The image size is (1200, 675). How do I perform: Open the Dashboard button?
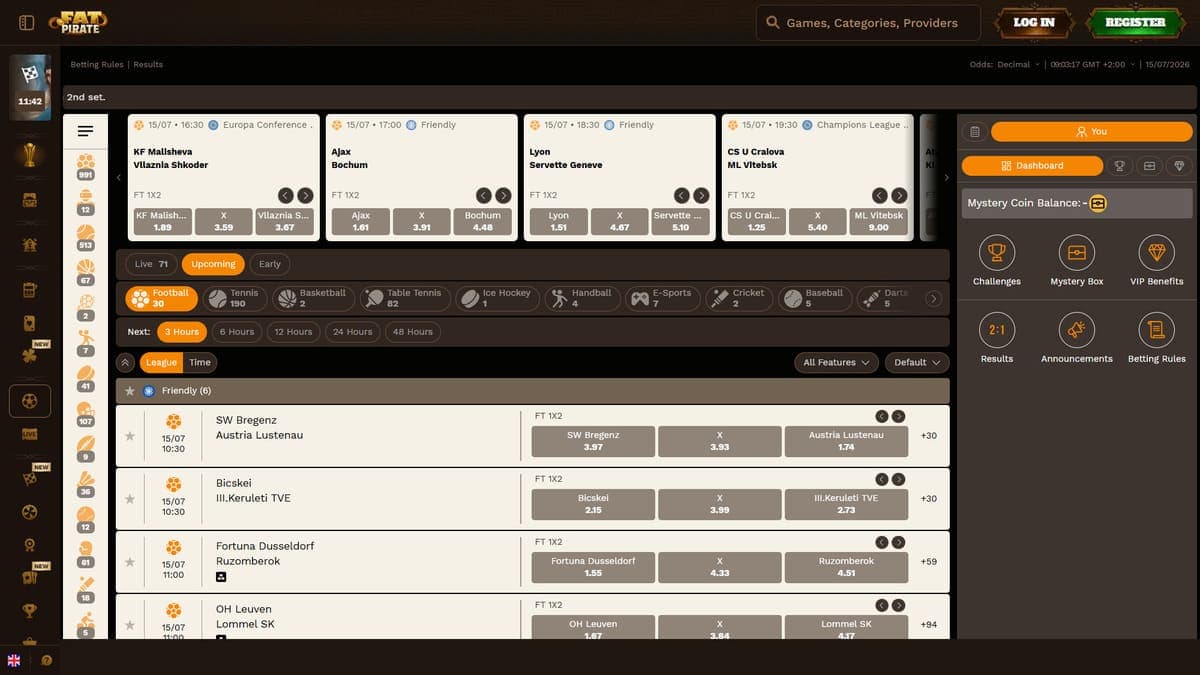(x=1032, y=166)
